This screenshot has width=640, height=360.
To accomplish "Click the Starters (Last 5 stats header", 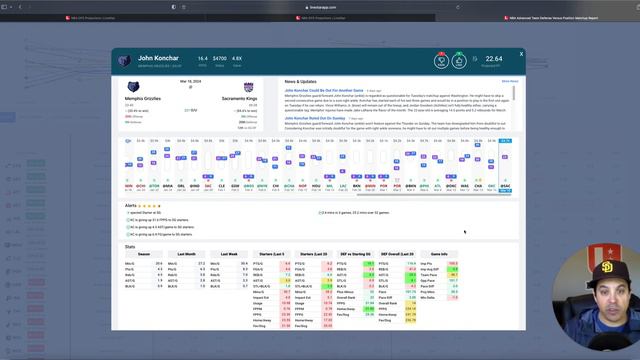I will click(x=271, y=254).
